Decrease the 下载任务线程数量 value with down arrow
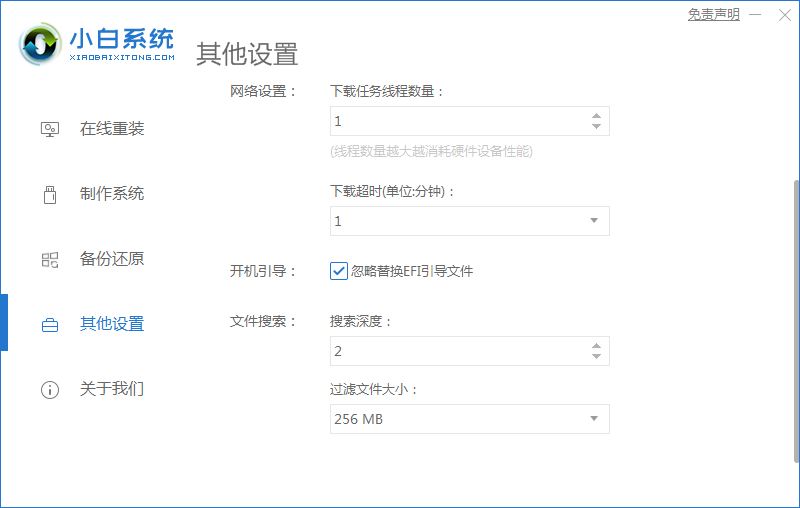Viewport: 800px width, 508px height. click(596, 127)
